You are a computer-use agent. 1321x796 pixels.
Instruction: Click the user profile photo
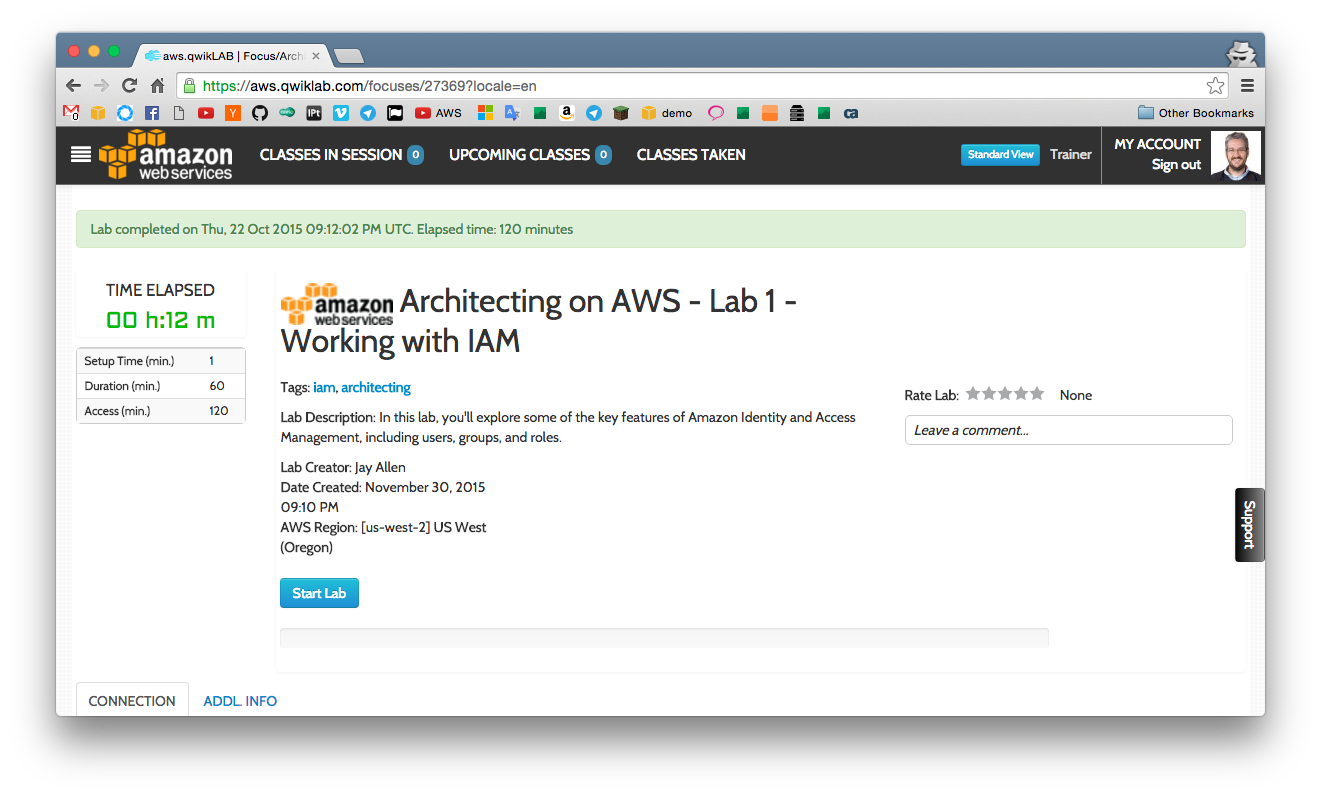(x=1235, y=155)
